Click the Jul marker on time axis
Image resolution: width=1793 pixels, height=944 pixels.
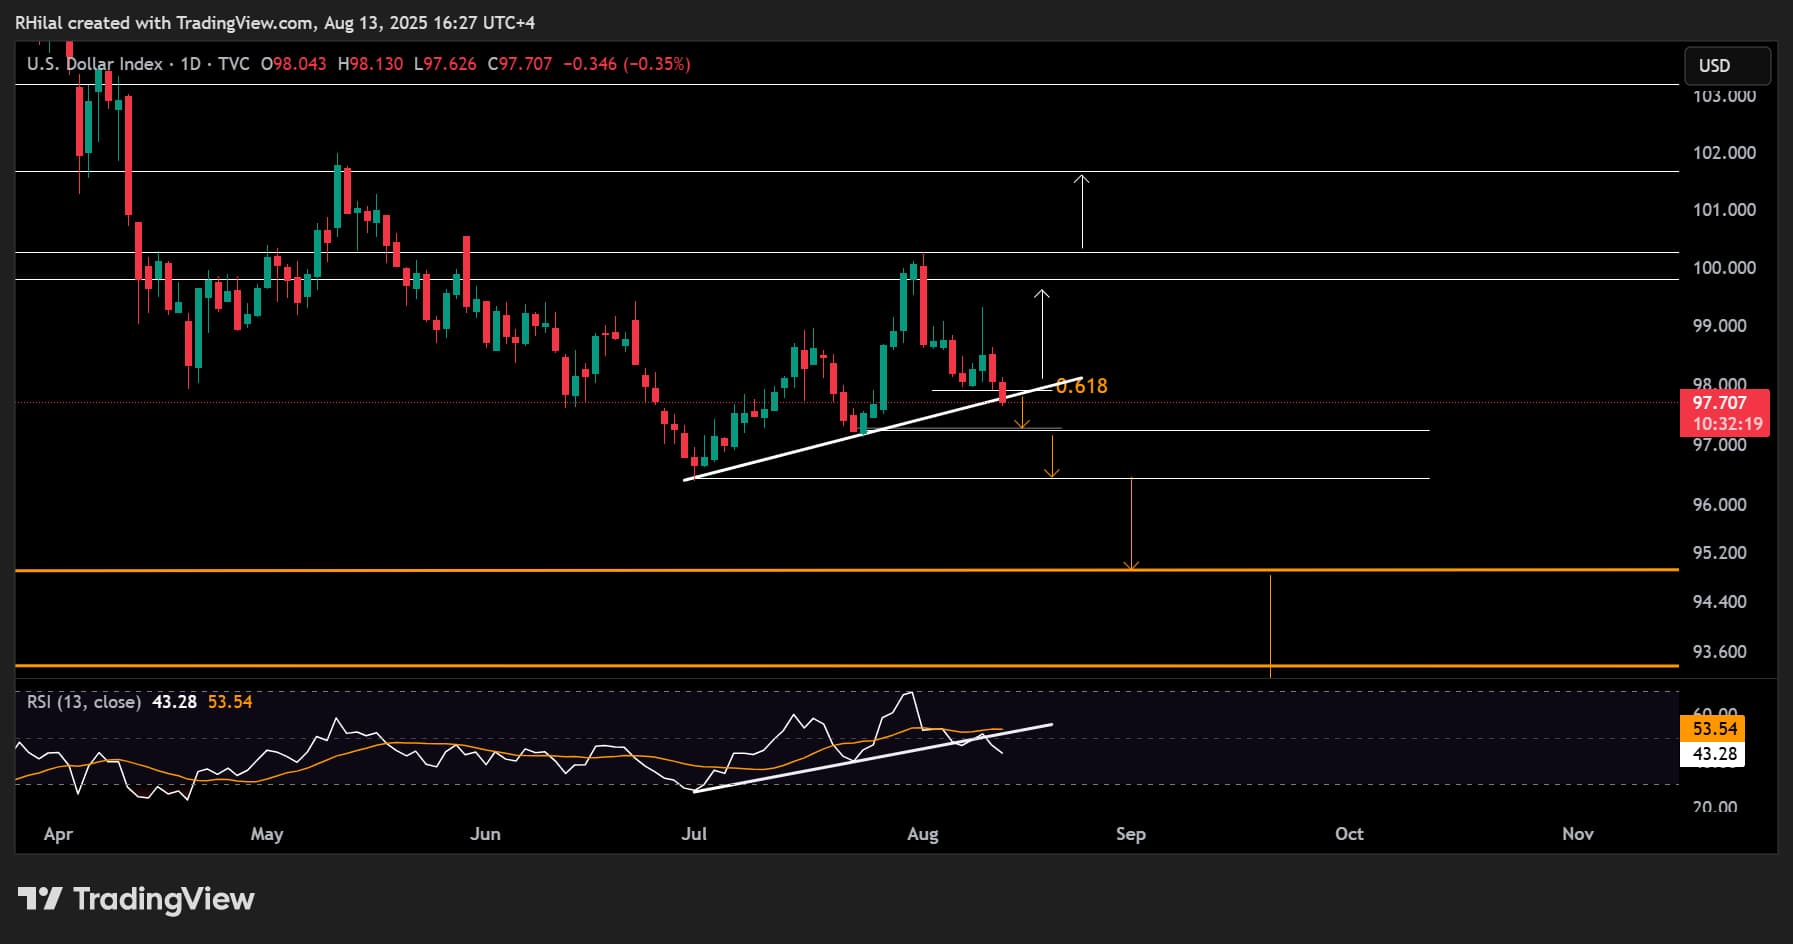point(693,834)
